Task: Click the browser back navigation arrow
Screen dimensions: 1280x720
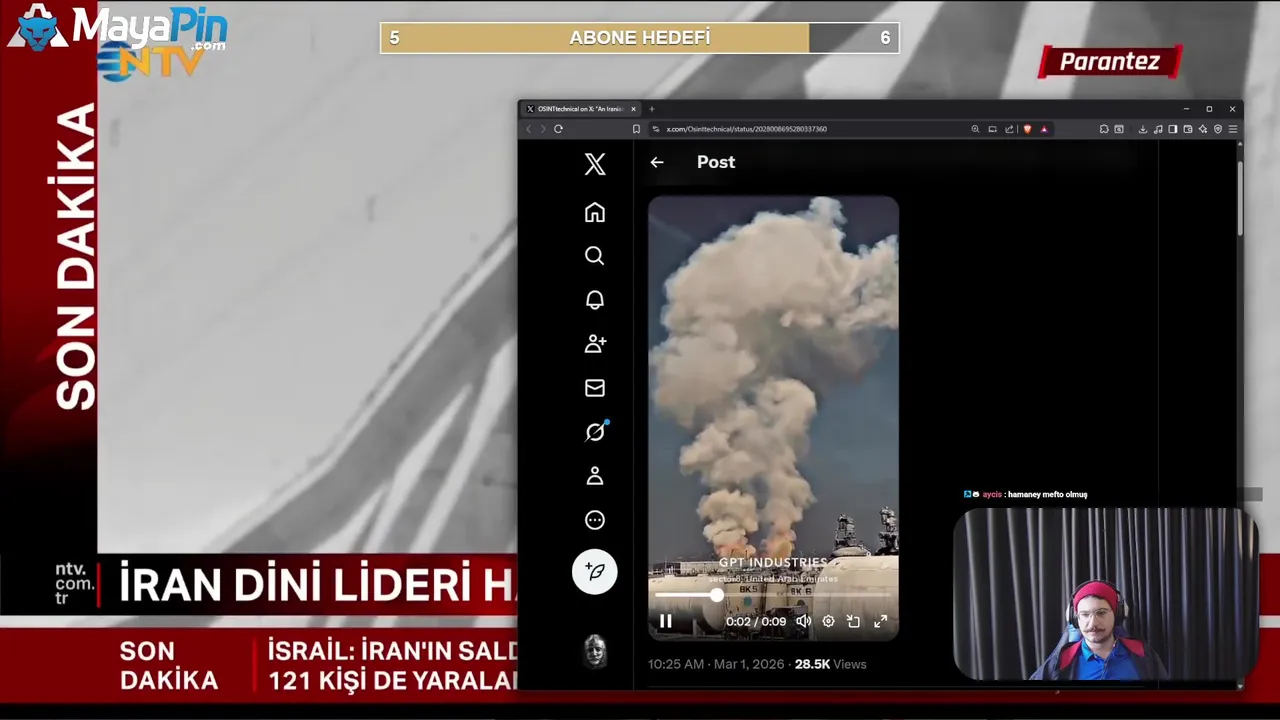Action: click(x=529, y=129)
